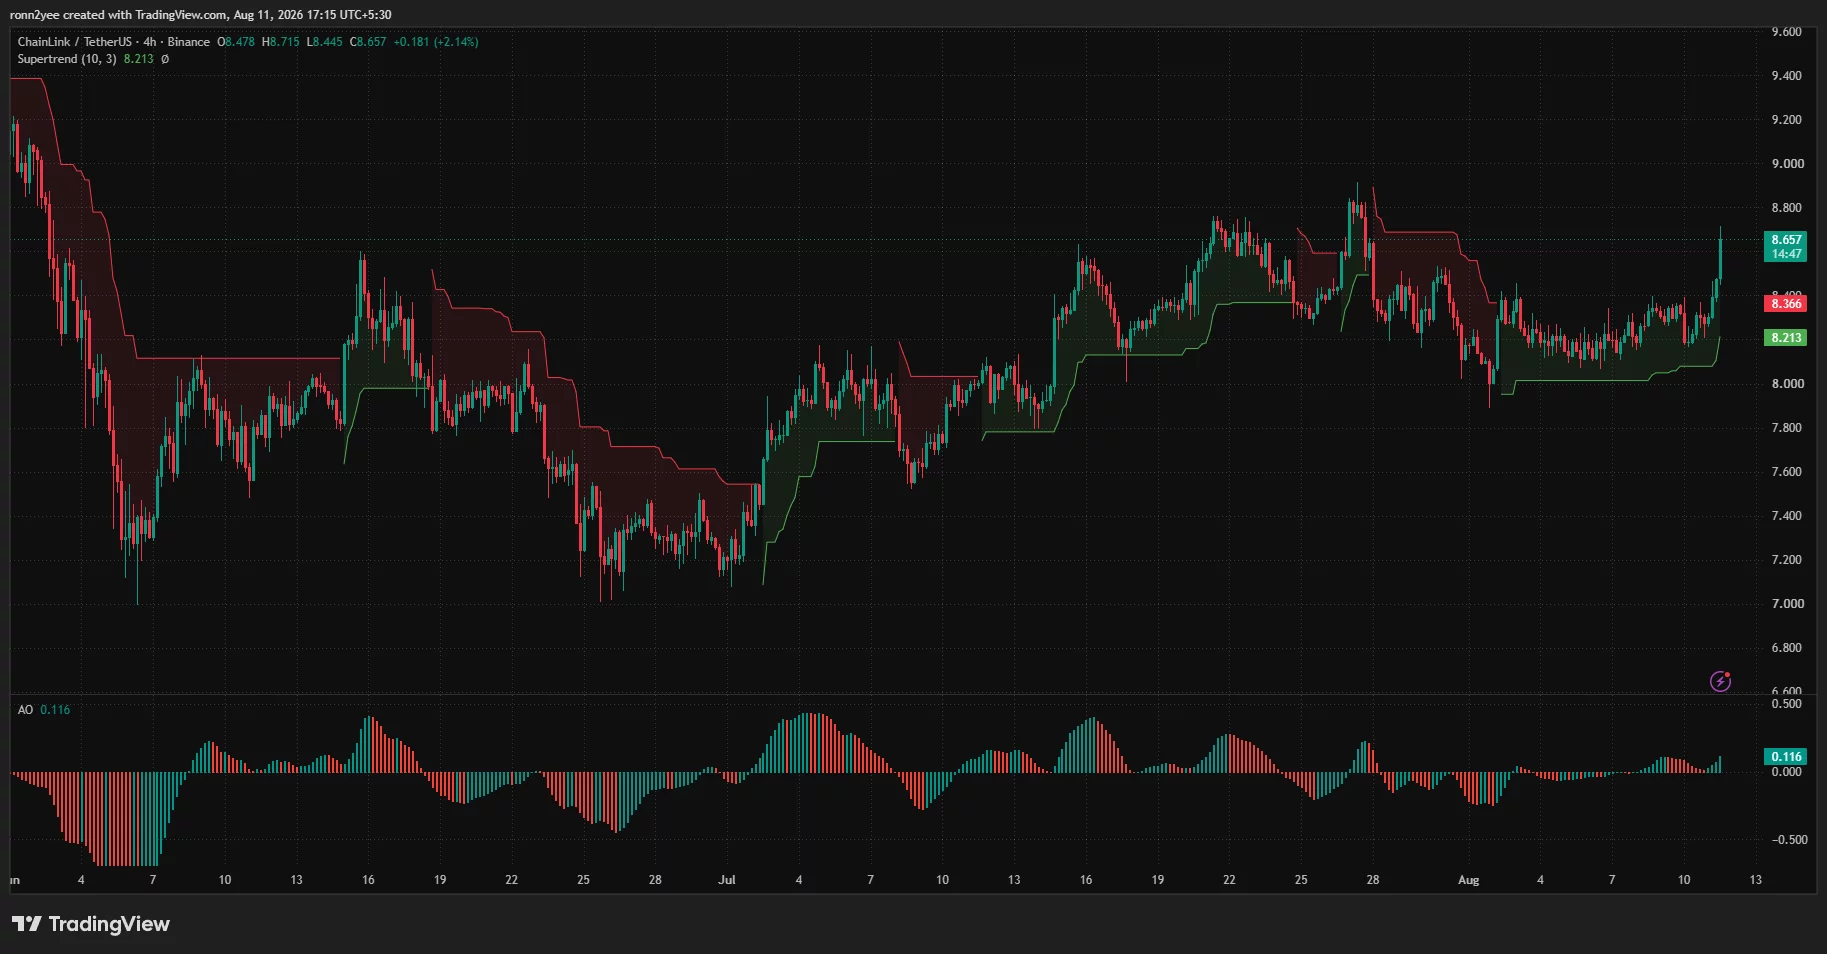
Task: Click the red 8.366 price tag
Action: (1786, 304)
